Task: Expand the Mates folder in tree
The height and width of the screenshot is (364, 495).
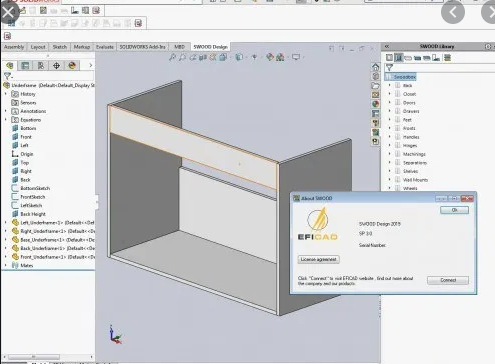Action: coord(5,265)
